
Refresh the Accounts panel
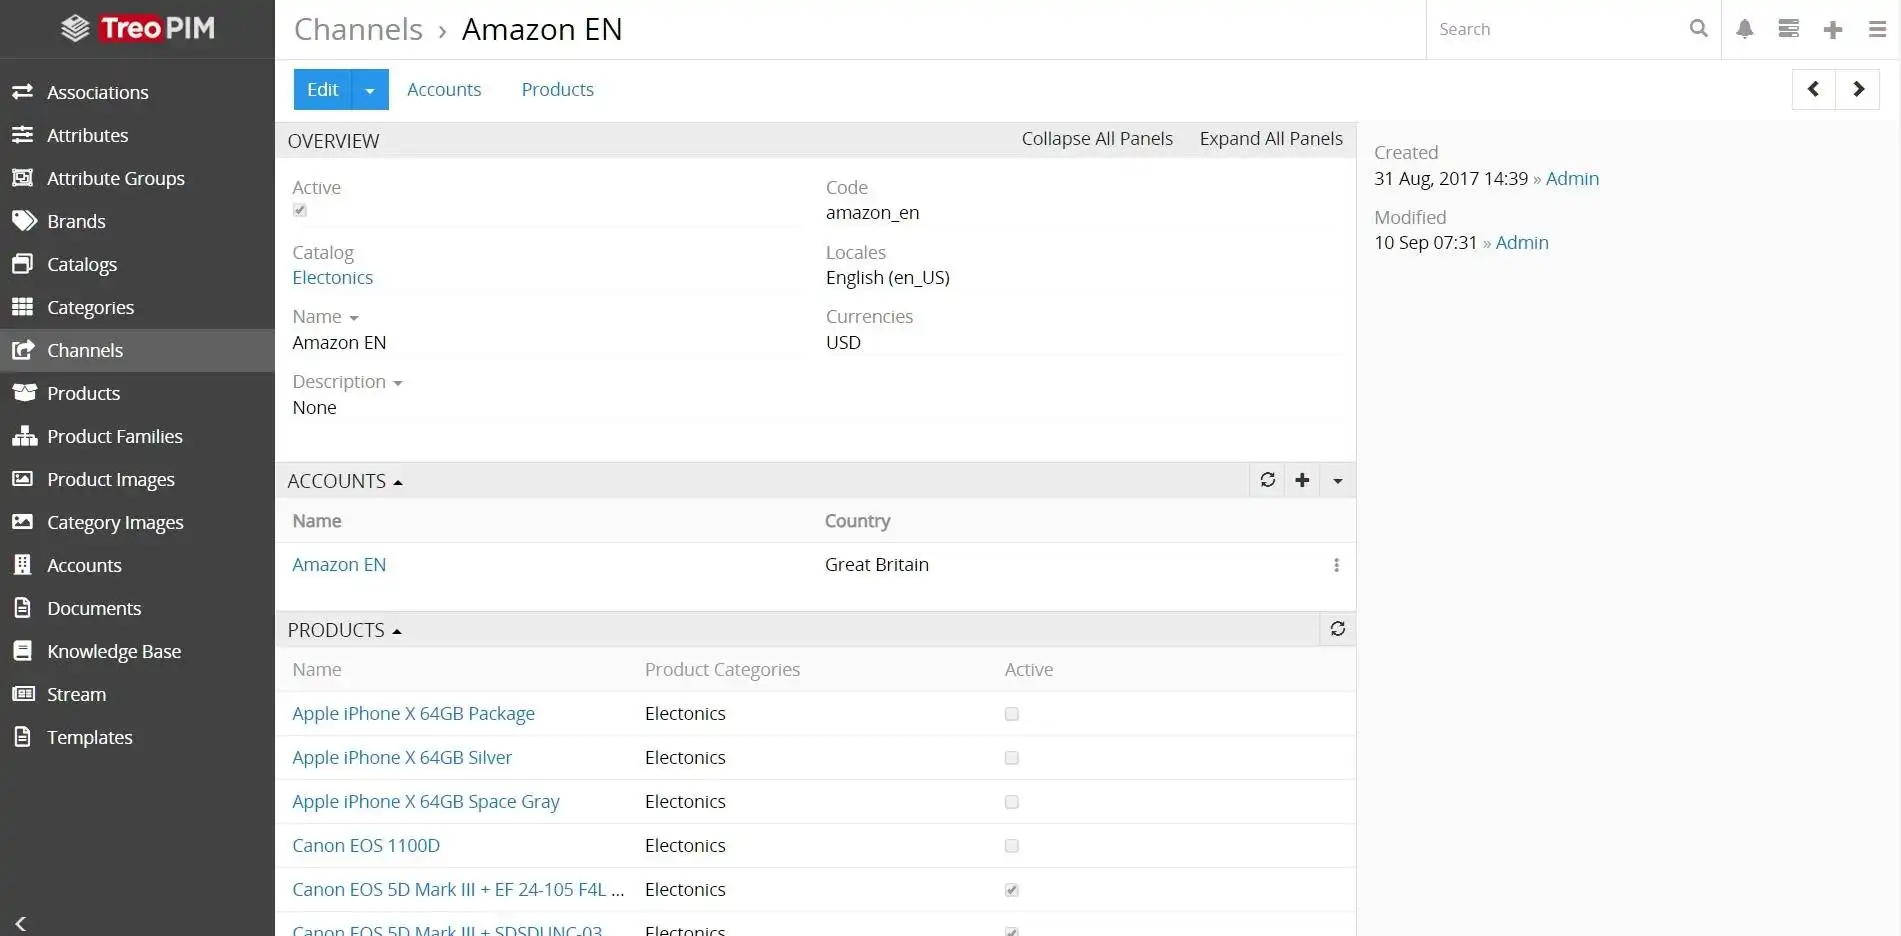pyautogui.click(x=1267, y=480)
